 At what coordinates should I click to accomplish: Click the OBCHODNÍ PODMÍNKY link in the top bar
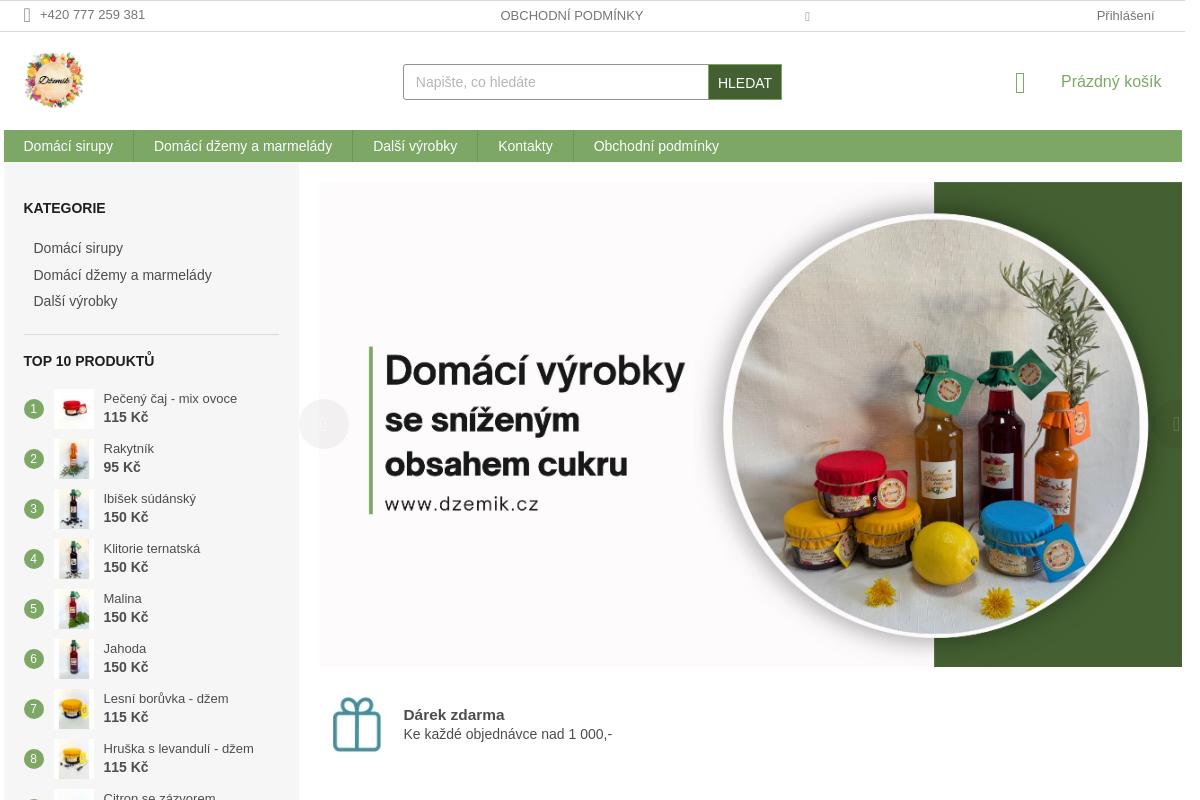tap(572, 15)
